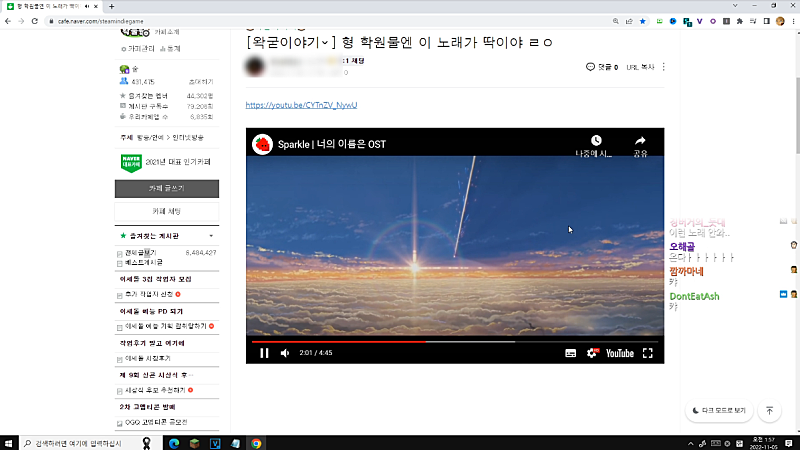Mute the YouTube player volume
The image size is (800, 450).
285,353
